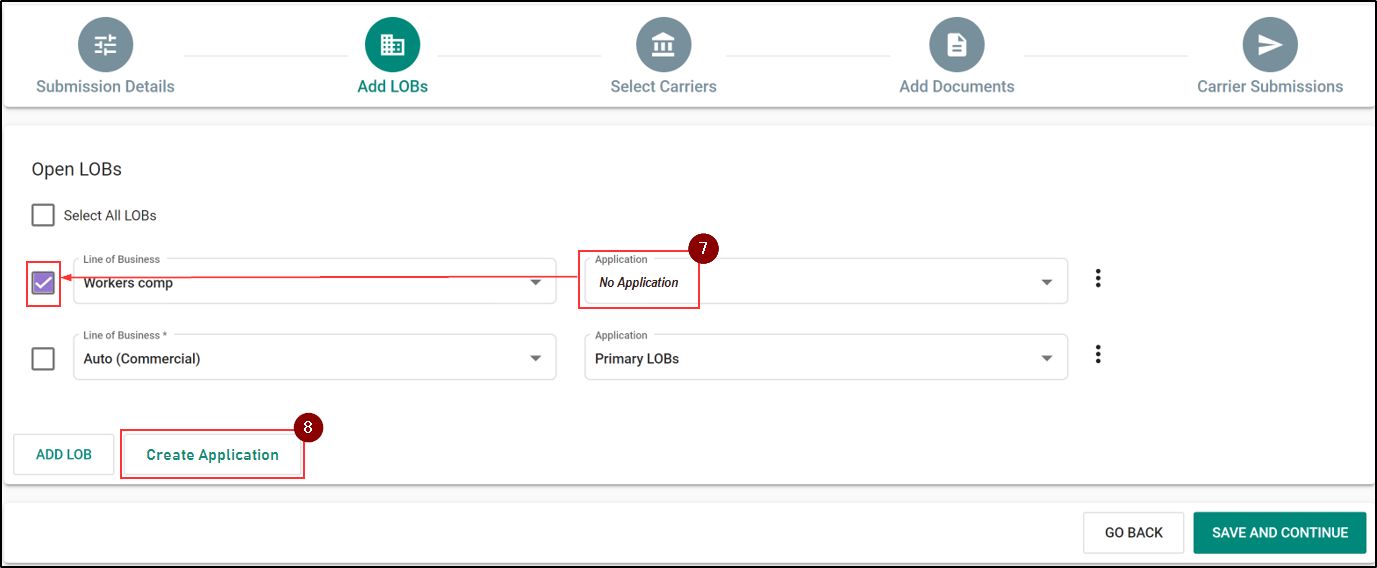This screenshot has width=1377, height=568.
Task: Switch to Carrier Submissions step label
Action: click(x=1270, y=87)
